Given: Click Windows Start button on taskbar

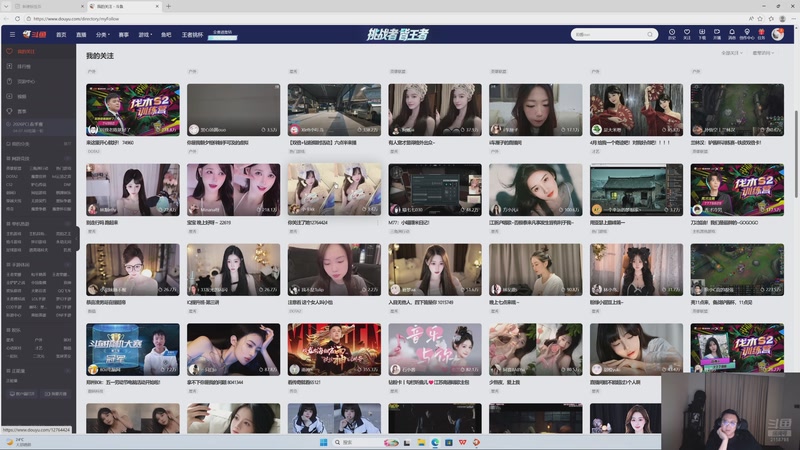Looking at the screenshot, I should tap(323, 442).
